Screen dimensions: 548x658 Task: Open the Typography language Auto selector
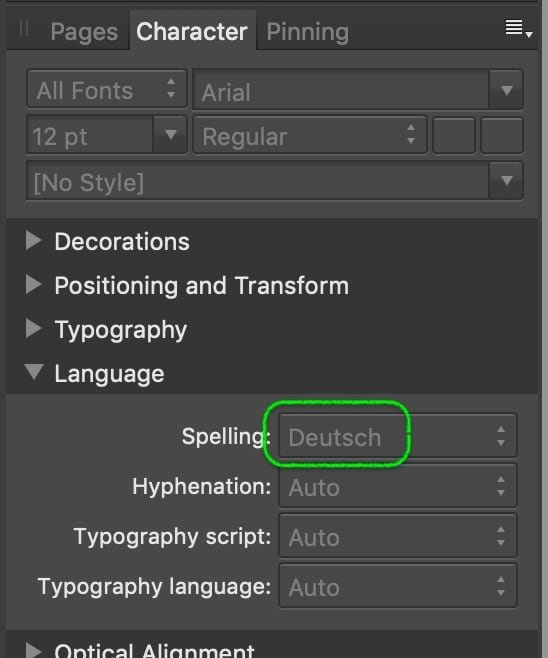coord(398,586)
